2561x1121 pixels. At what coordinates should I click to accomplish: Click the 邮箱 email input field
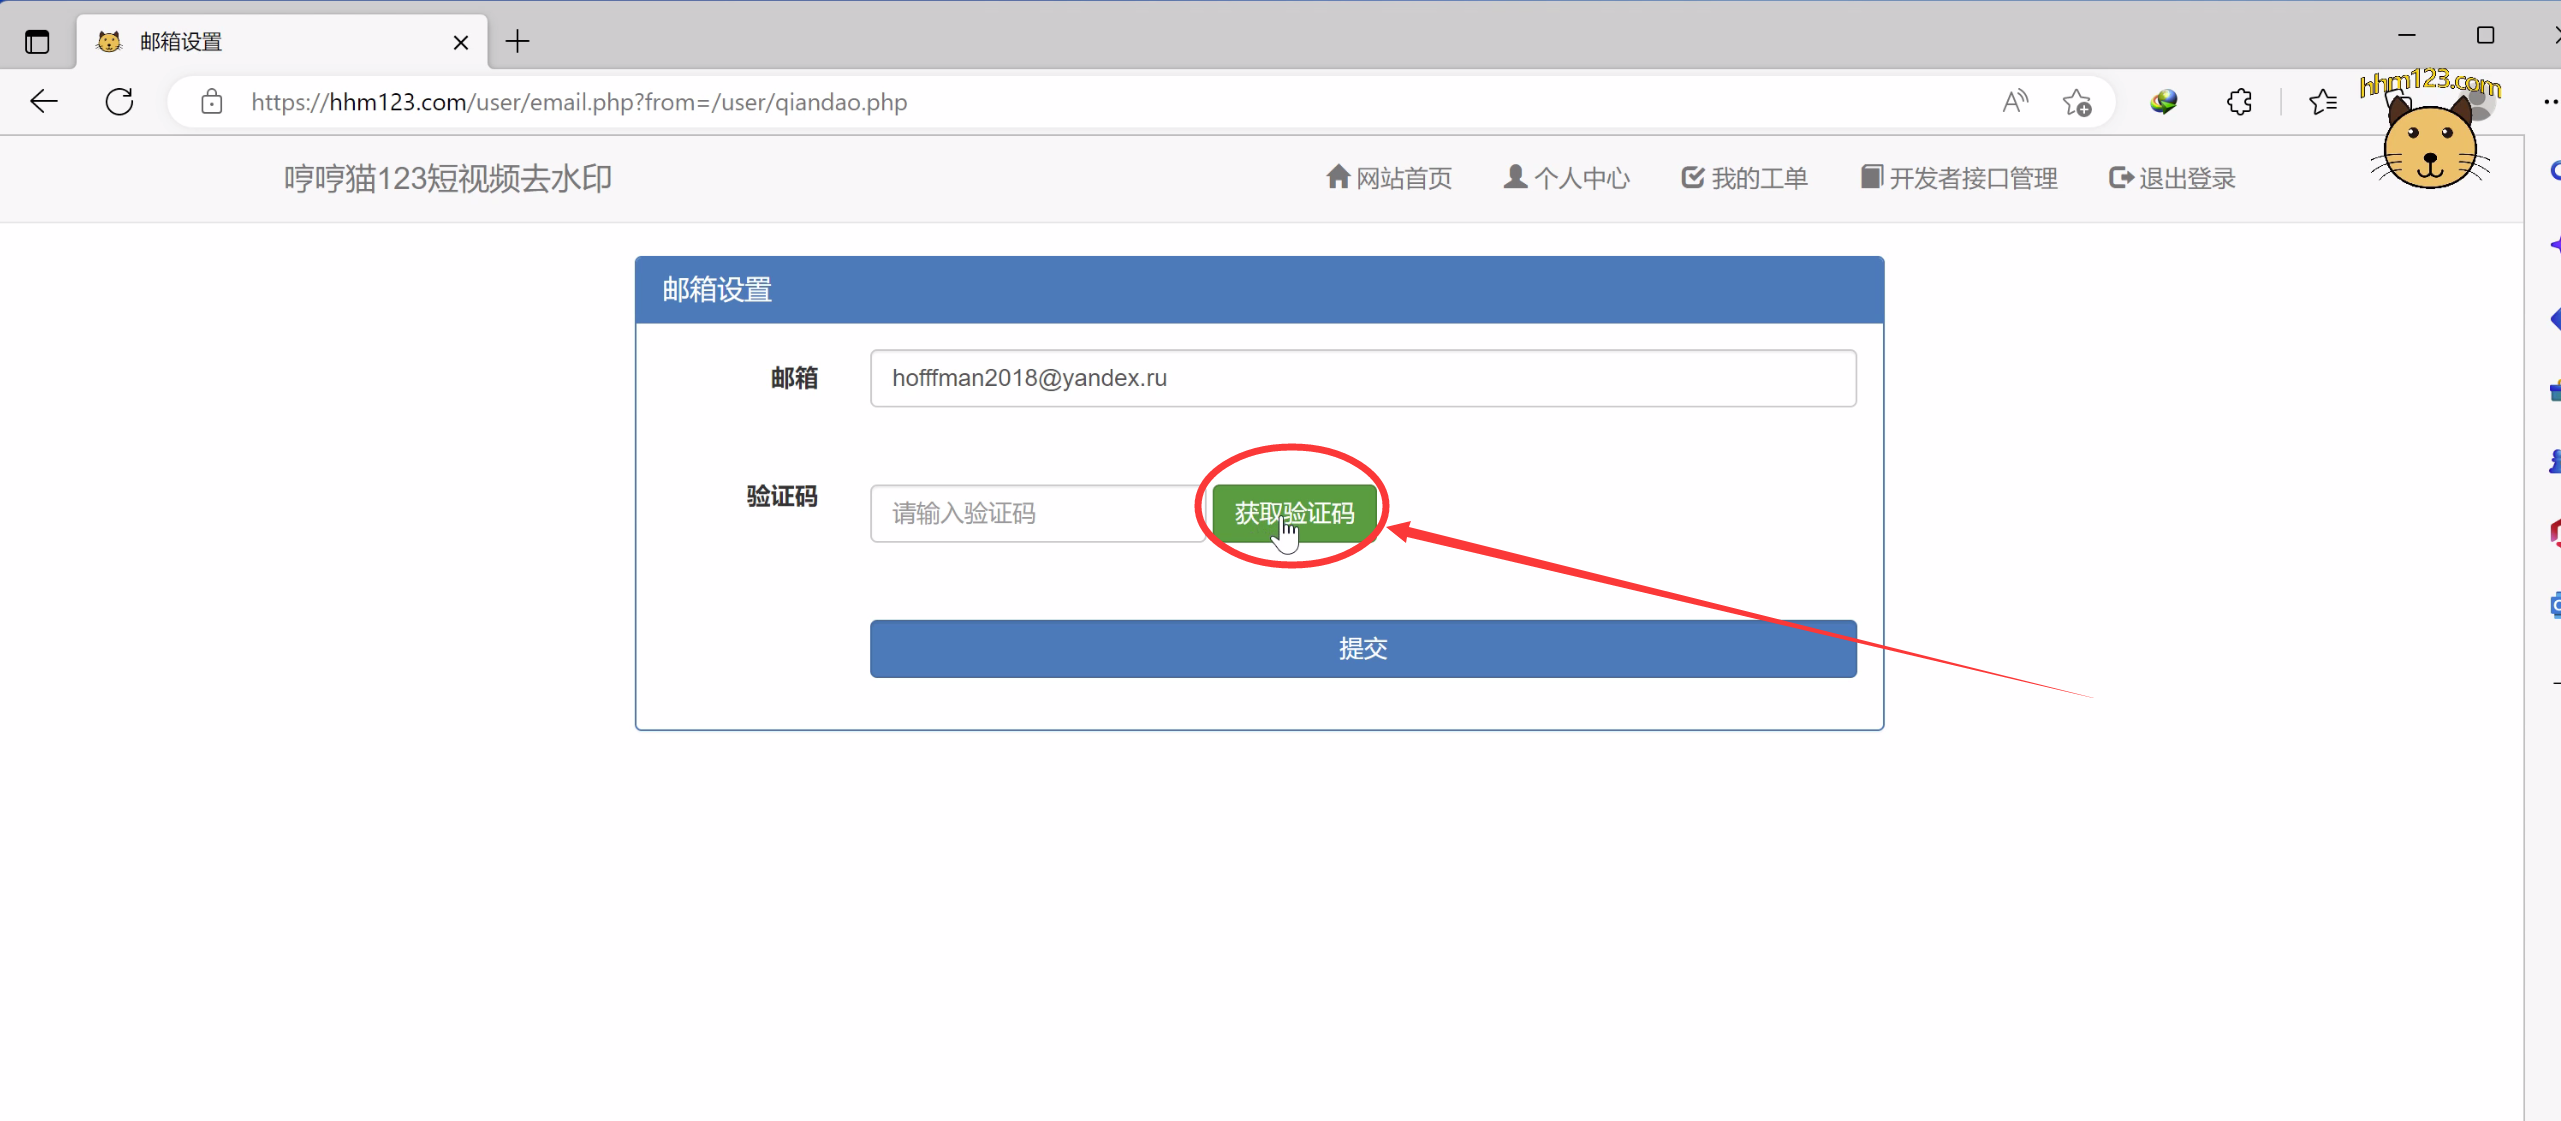pos(1362,378)
